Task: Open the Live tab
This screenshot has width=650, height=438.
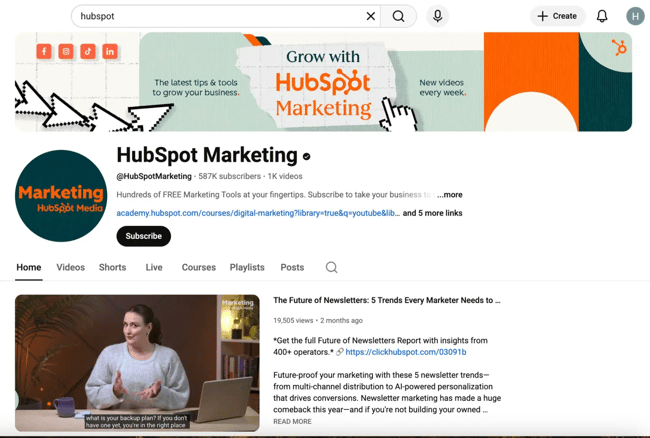Action: click(x=154, y=267)
